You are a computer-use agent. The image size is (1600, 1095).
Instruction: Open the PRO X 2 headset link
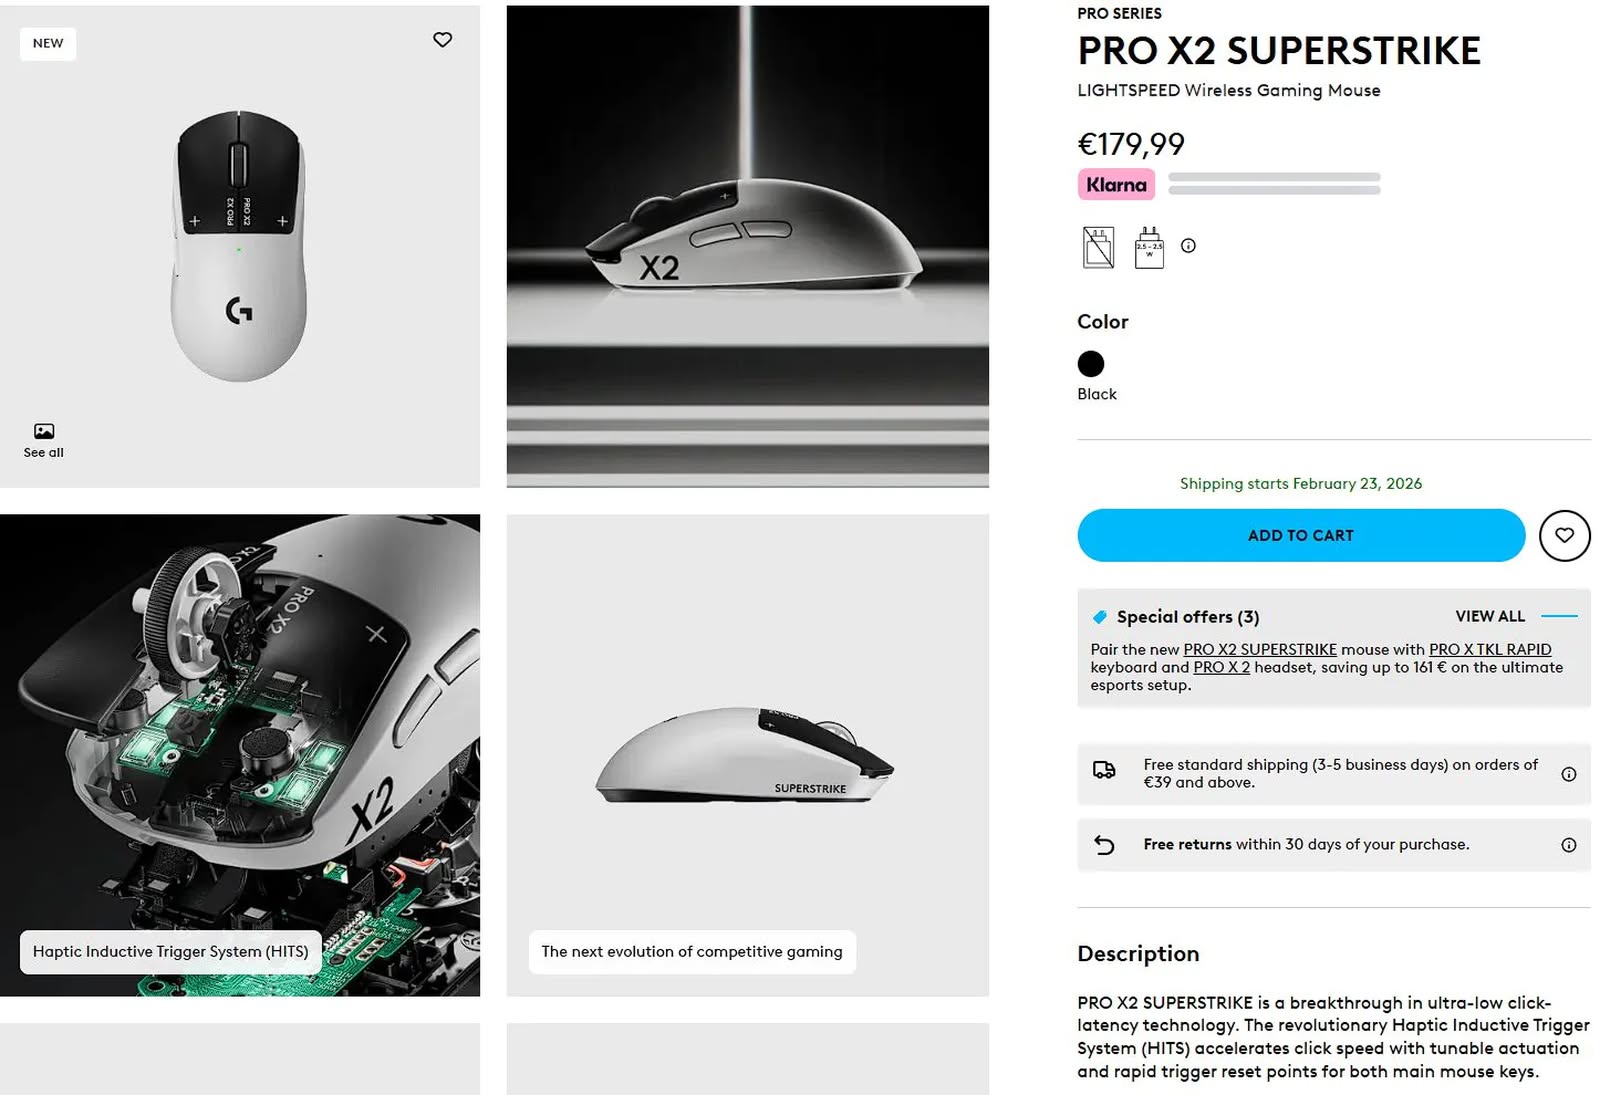click(x=1221, y=667)
